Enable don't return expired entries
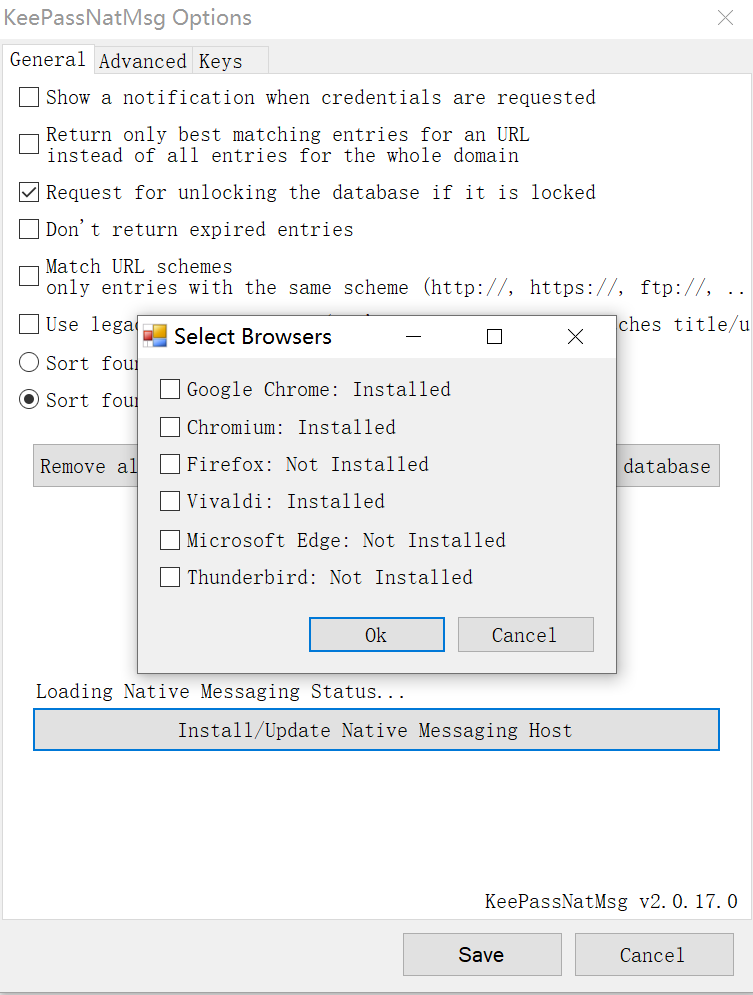The width and height of the screenshot is (753, 995). [x=28, y=228]
